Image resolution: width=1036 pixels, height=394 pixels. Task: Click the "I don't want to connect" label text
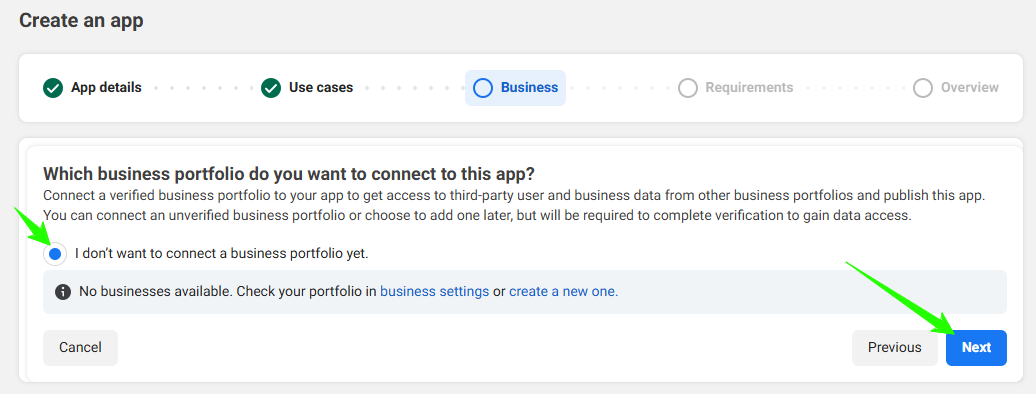tap(221, 253)
